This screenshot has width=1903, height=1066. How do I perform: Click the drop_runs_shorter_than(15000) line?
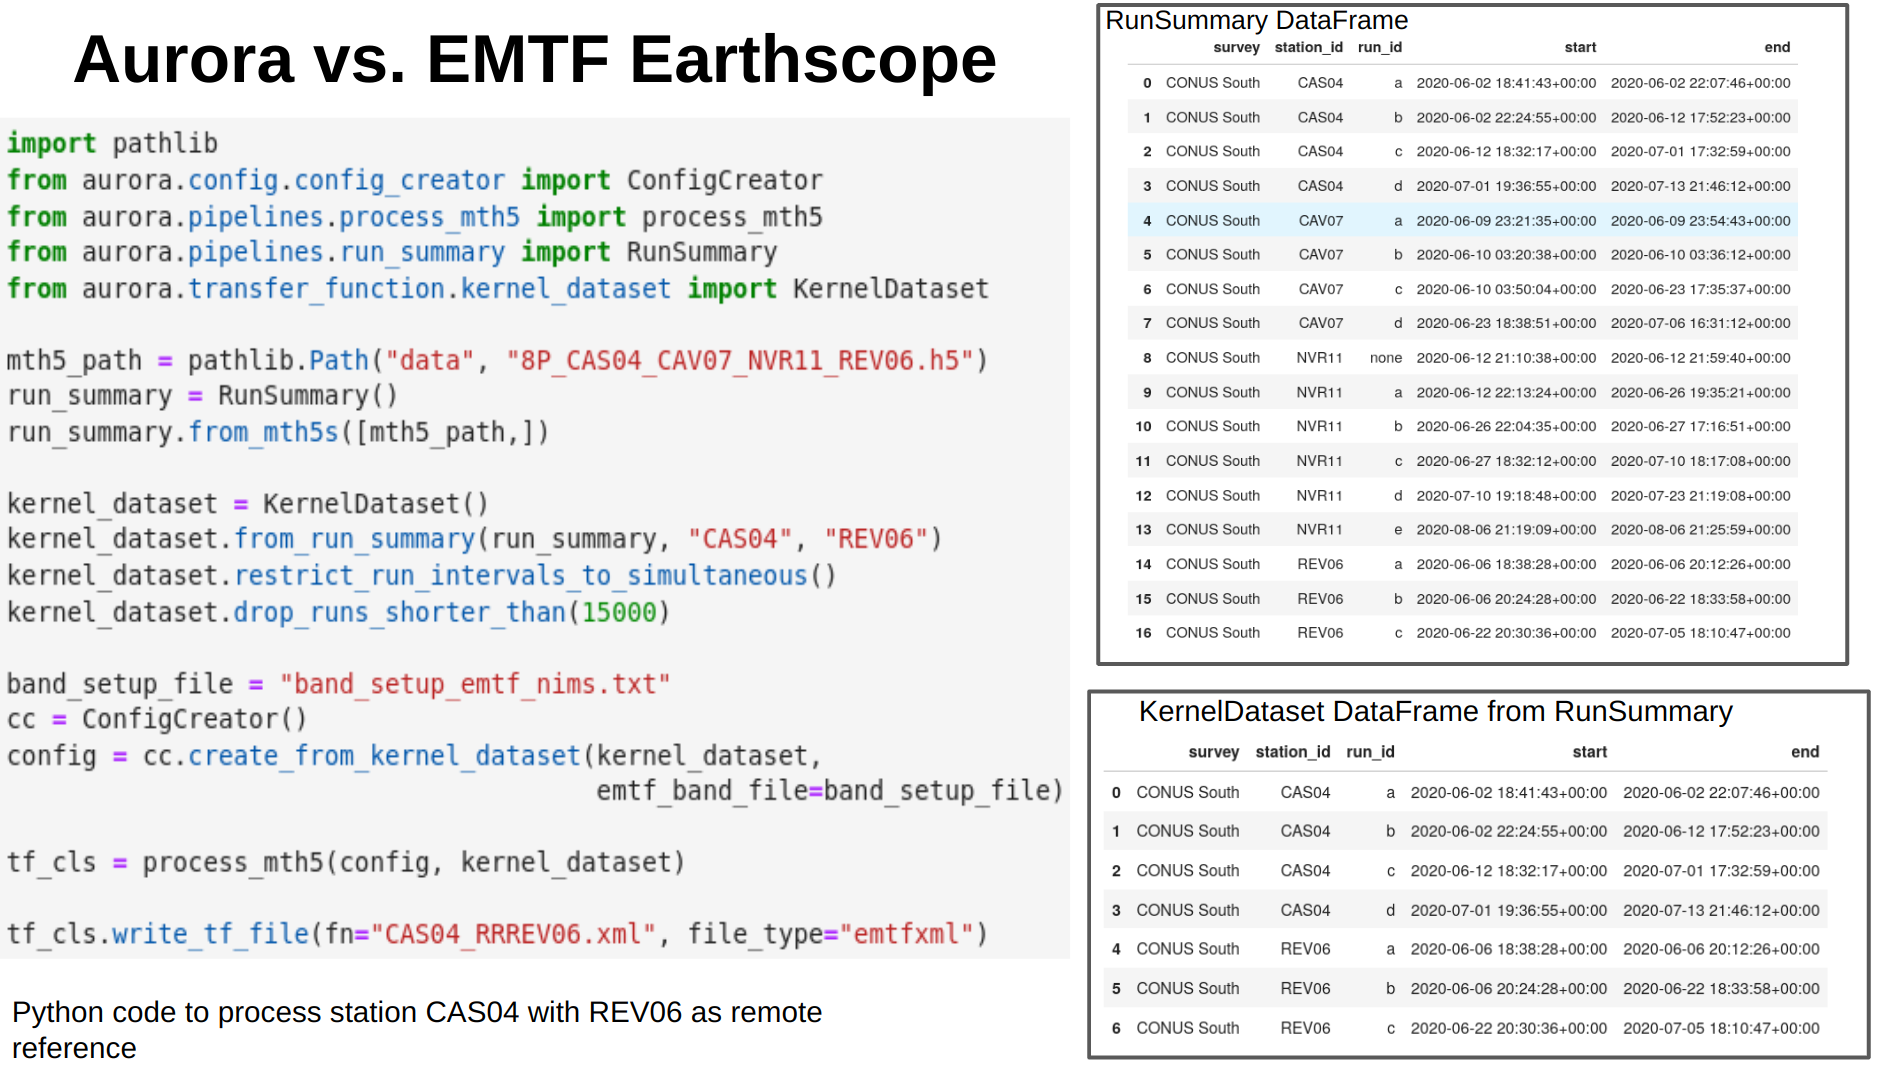coord(338,612)
